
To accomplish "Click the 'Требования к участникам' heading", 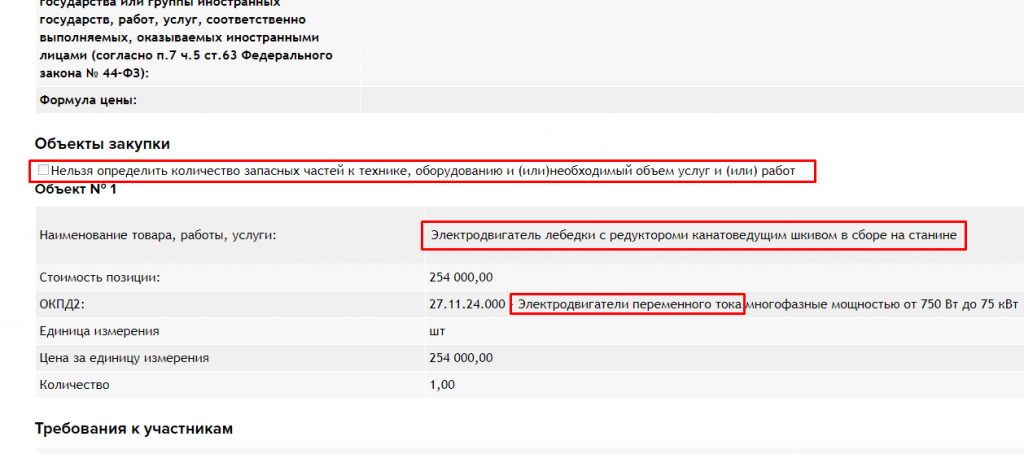I will tap(134, 428).
